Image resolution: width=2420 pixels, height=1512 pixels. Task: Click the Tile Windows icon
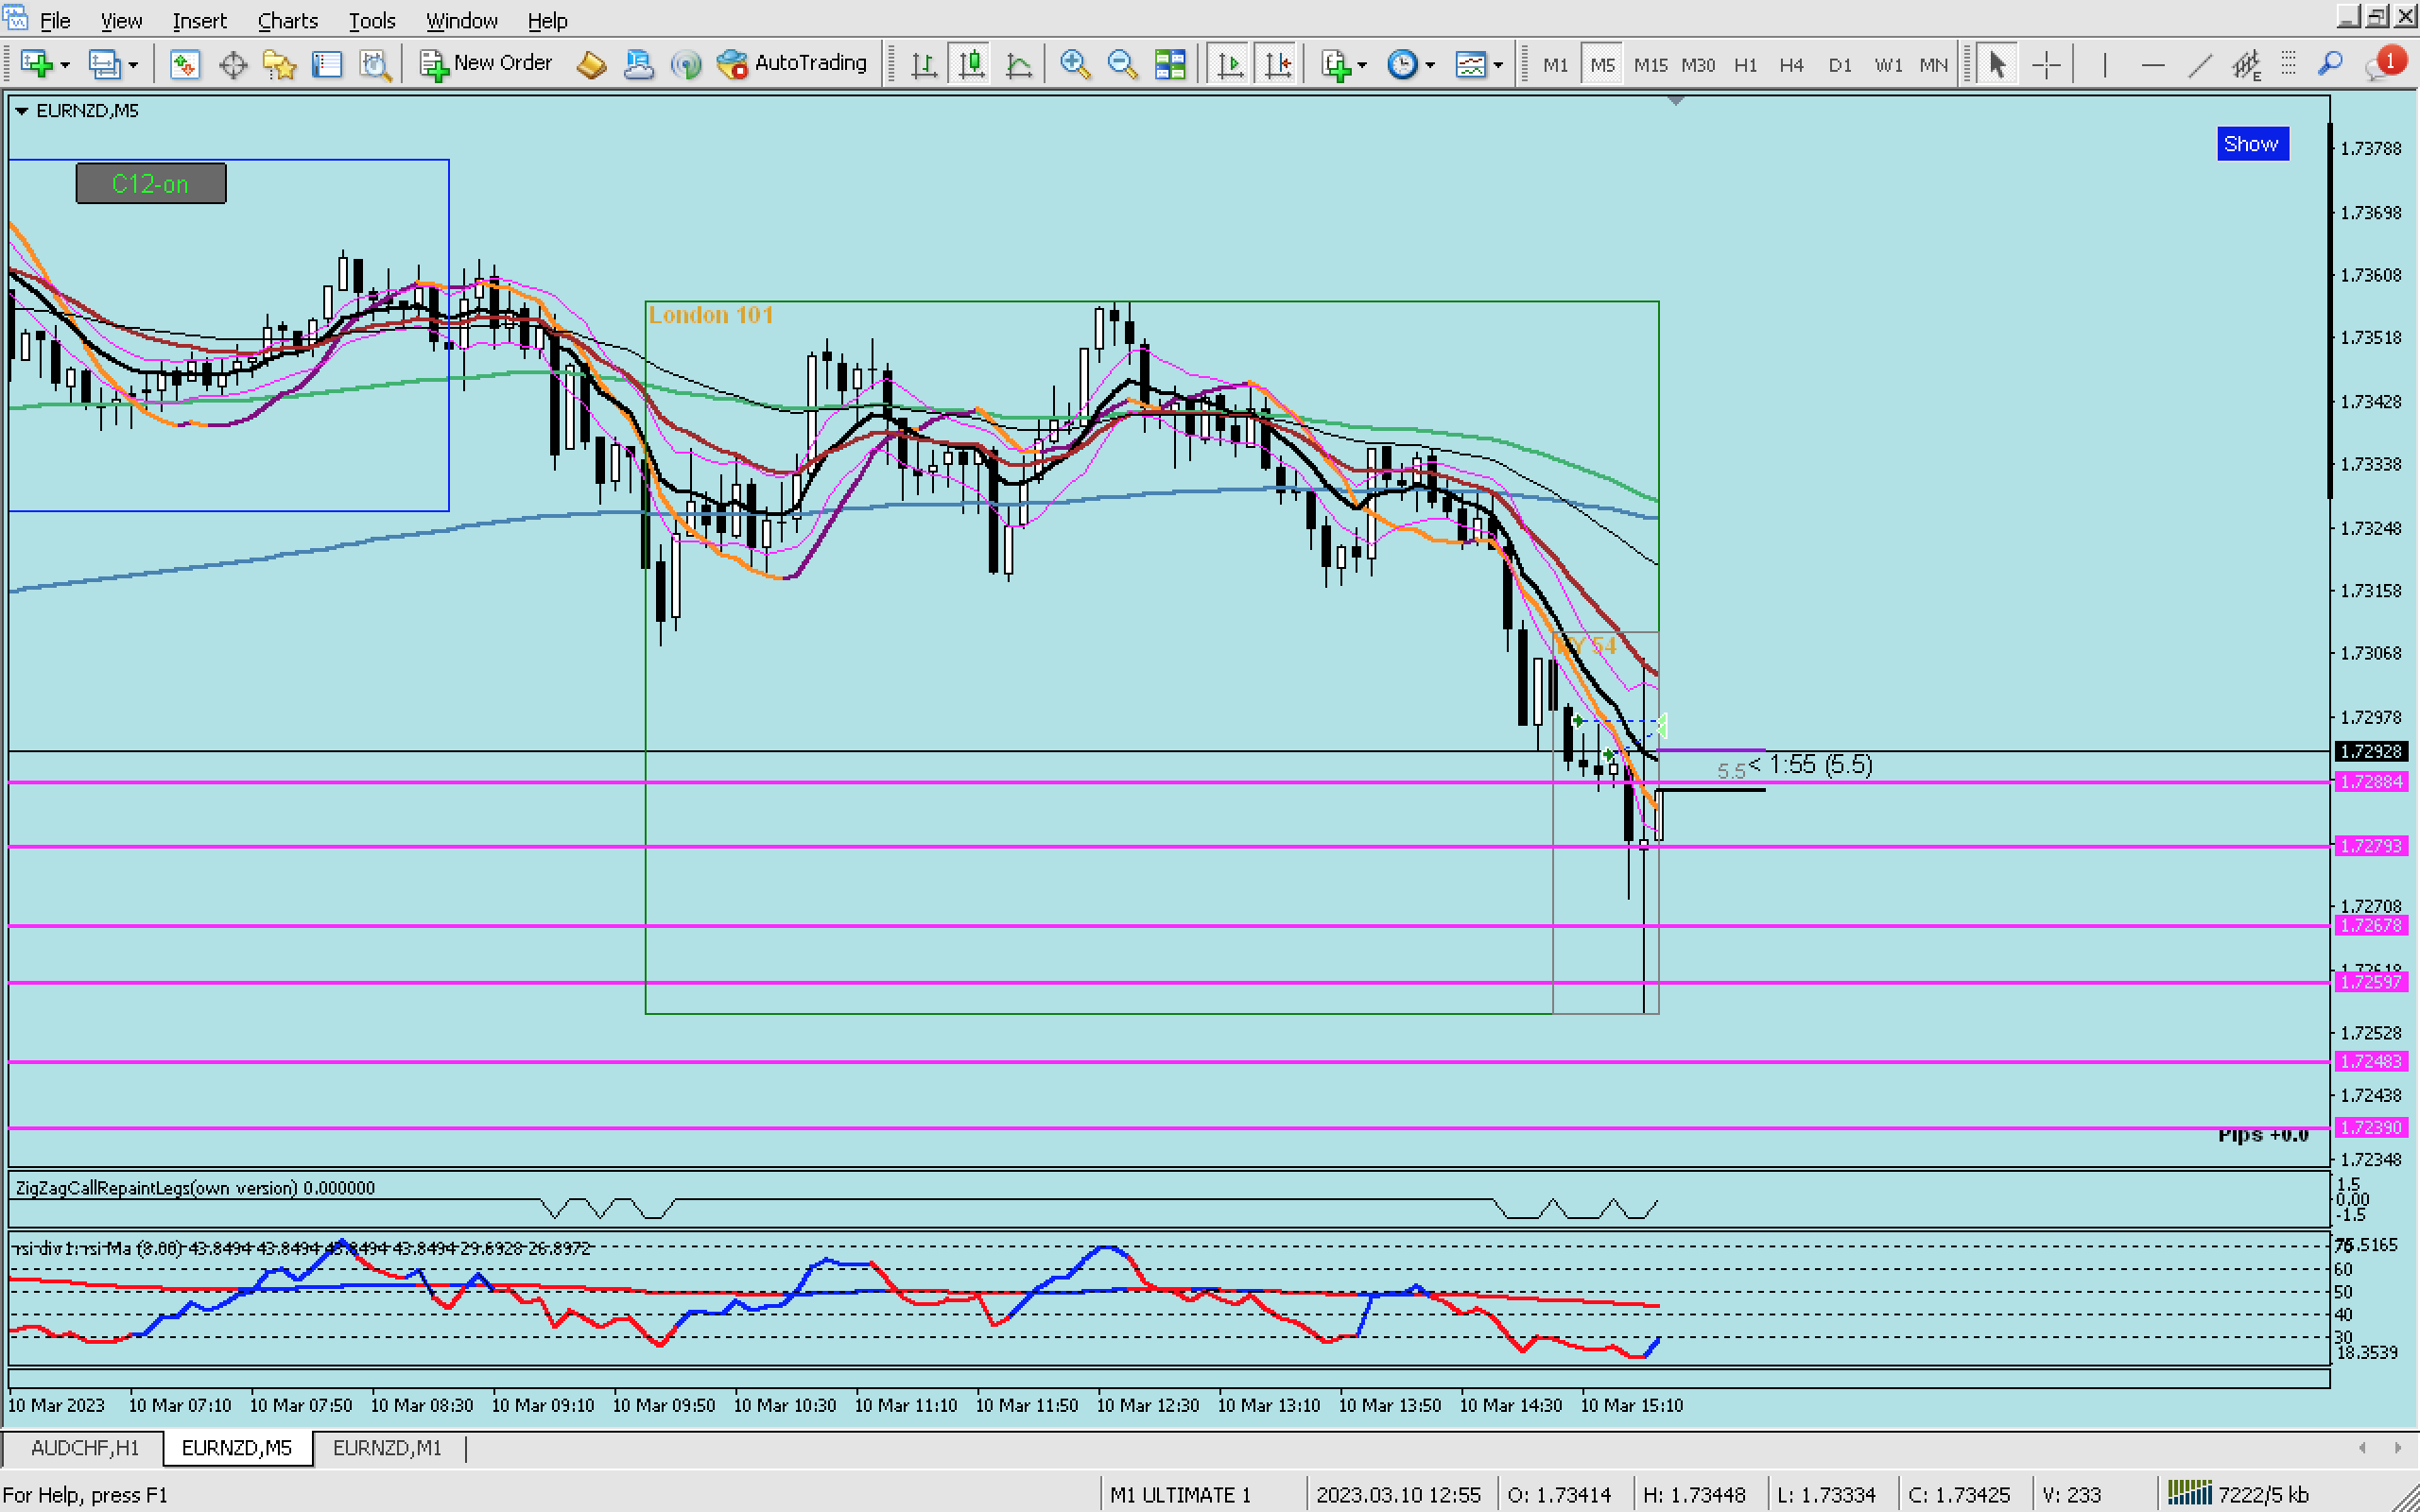1169,64
